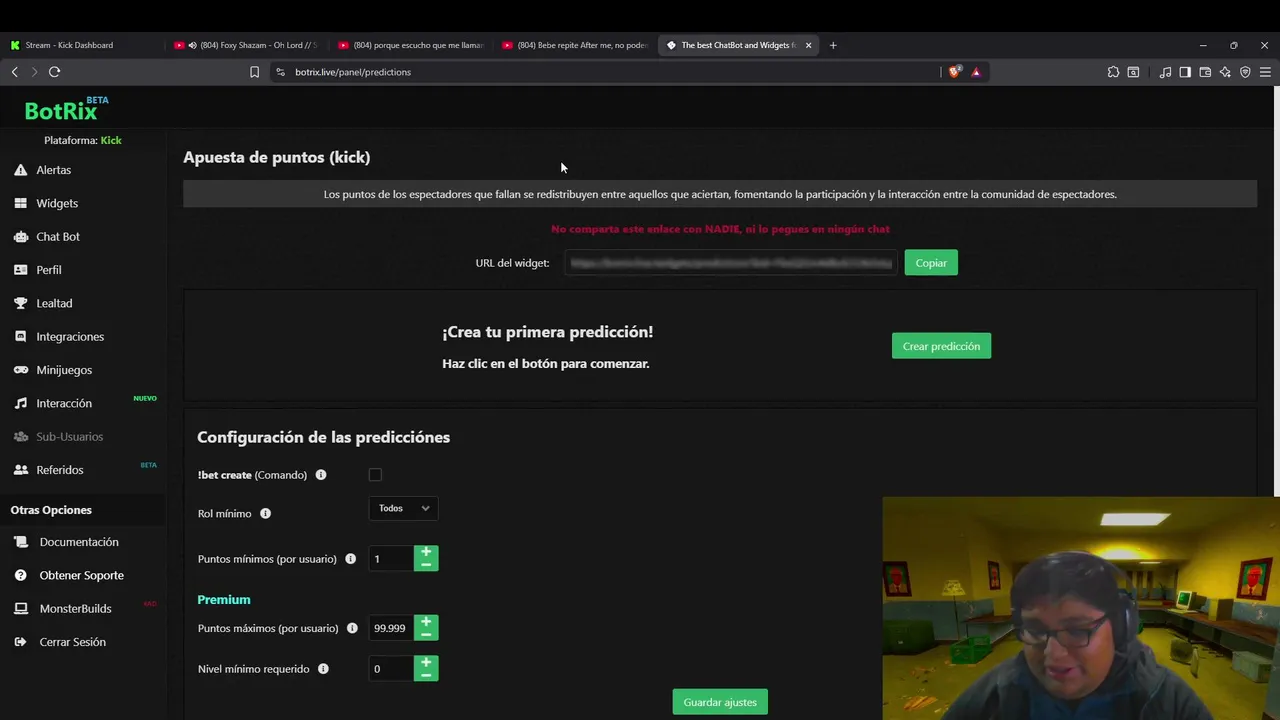
Task: Click info icon beside Puntos máximos
Action: [x=352, y=628]
